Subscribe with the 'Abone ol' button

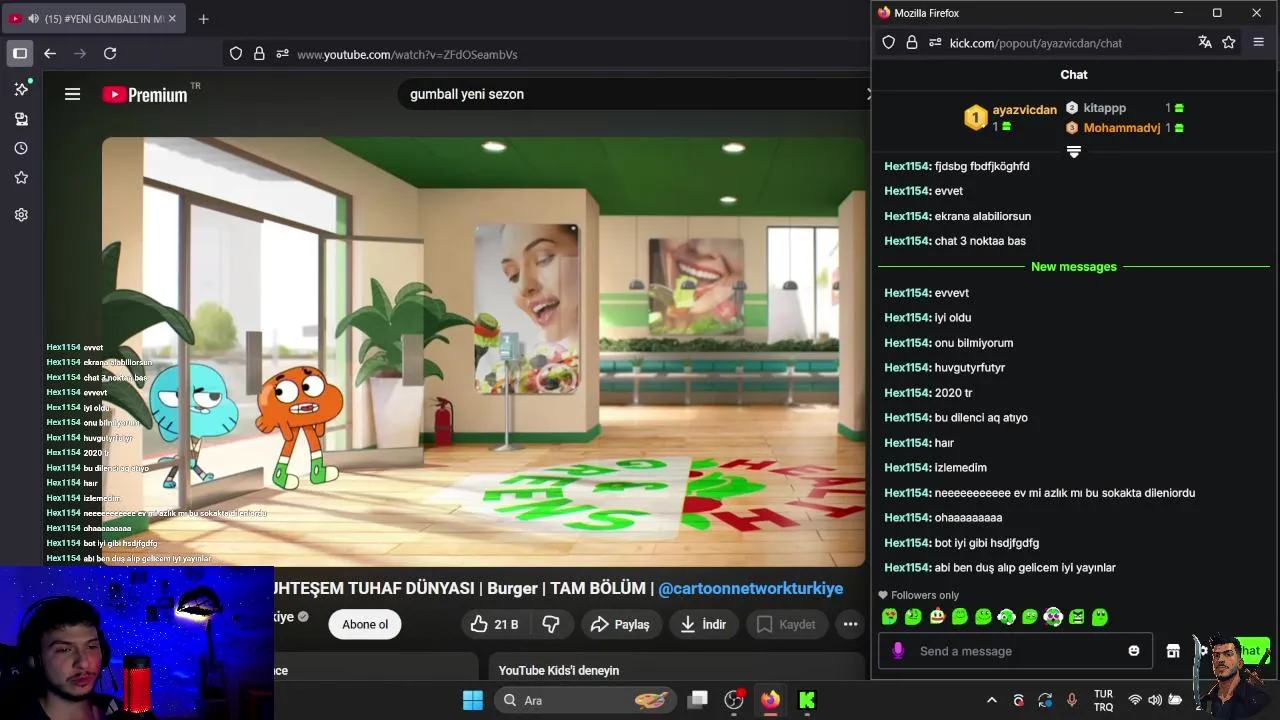365,624
